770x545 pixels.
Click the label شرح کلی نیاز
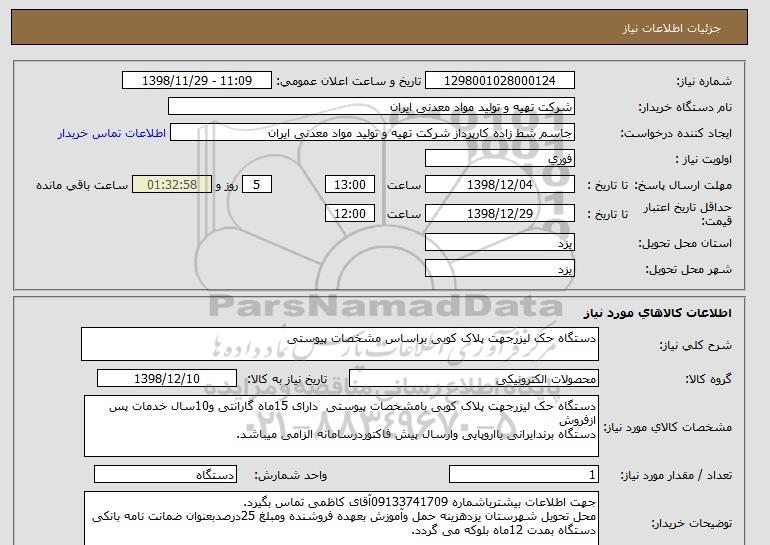point(695,345)
